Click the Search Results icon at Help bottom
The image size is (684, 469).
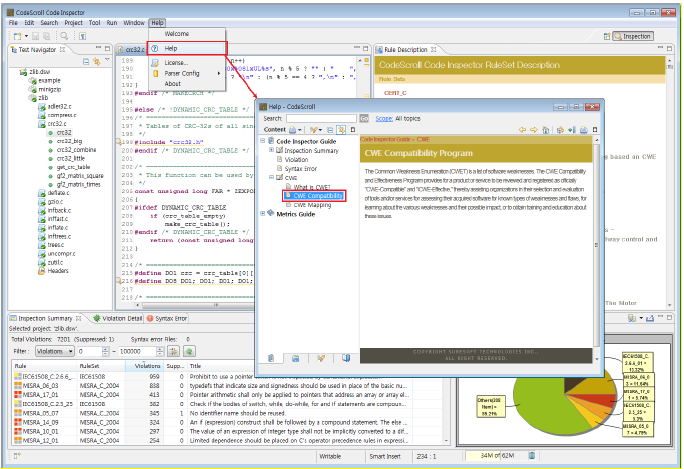point(321,358)
